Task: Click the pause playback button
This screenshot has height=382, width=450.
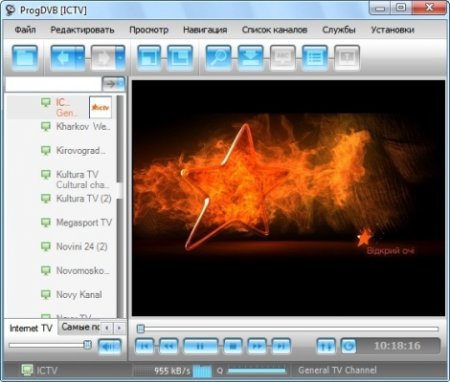Action: (x=200, y=346)
